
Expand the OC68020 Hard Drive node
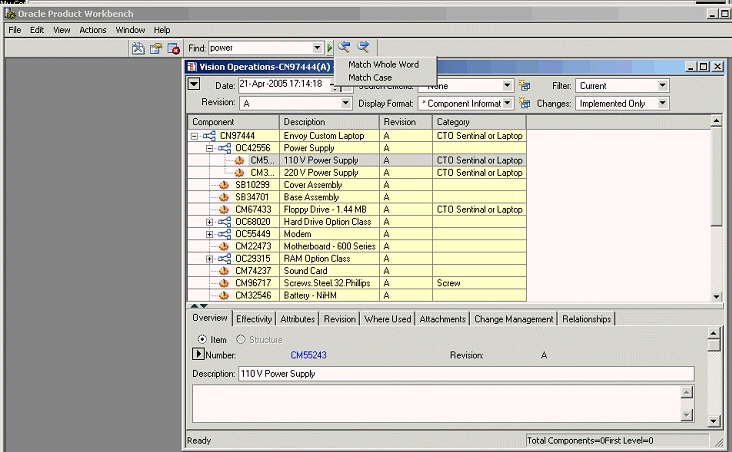210,222
